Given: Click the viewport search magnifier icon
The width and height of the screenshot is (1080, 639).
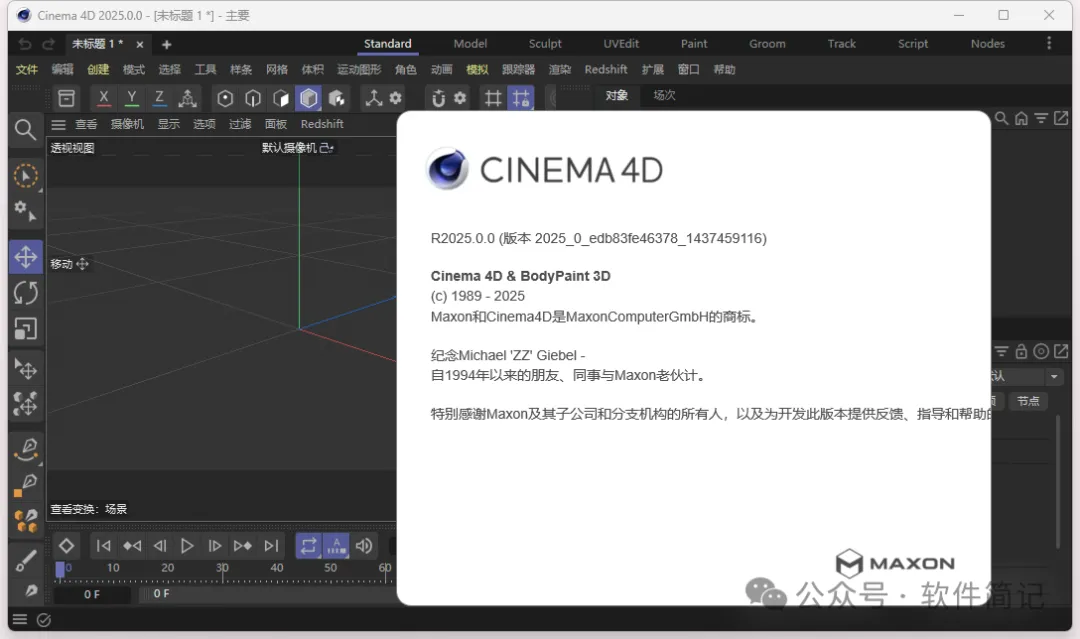Looking at the screenshot, I should pos(26,129).
